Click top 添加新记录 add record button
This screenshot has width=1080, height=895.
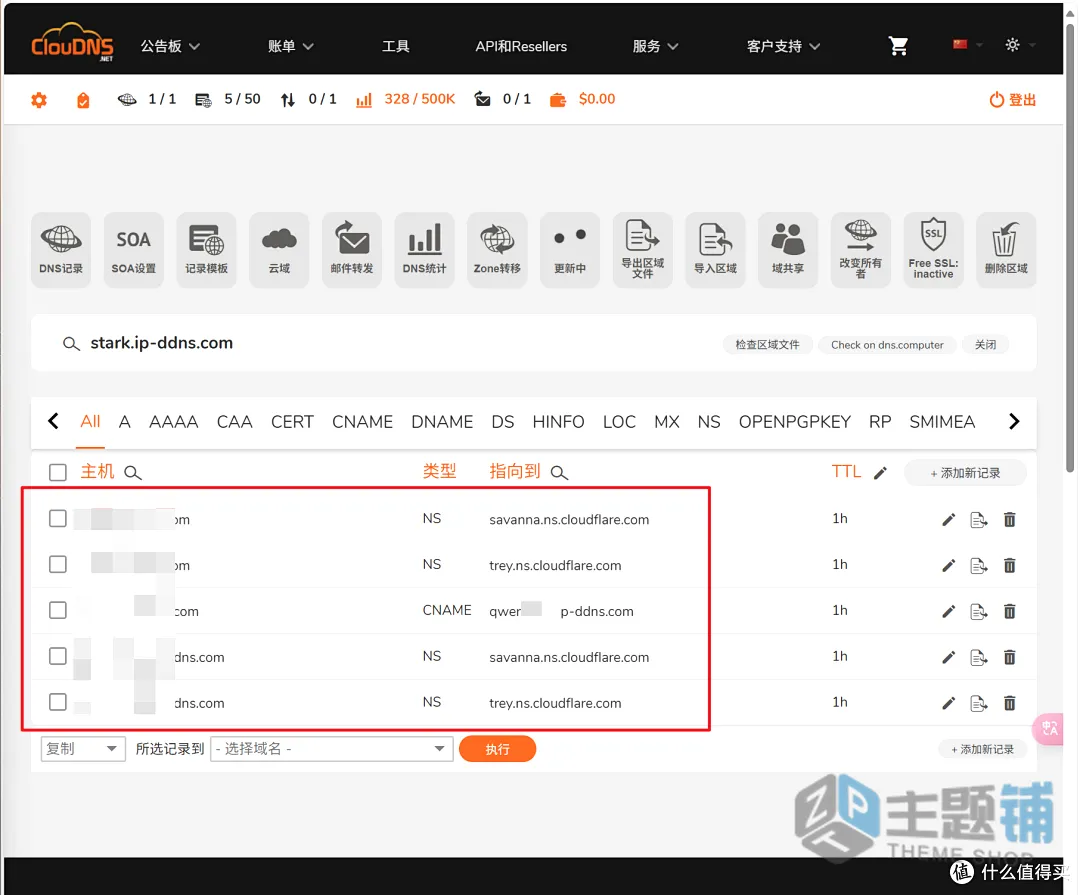click(x=965, y=473)
